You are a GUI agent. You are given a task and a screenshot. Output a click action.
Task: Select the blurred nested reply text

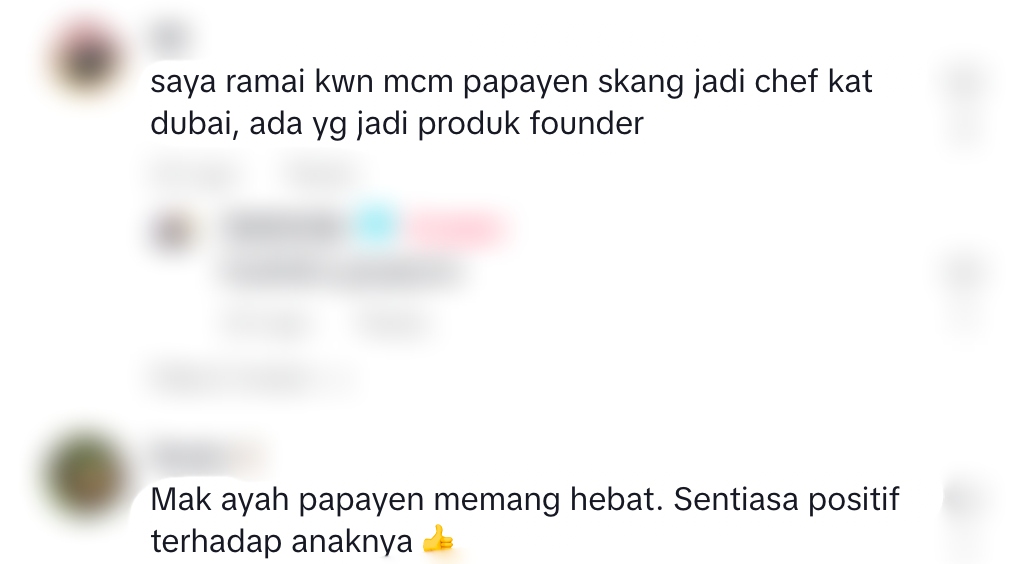coord(345,272)
